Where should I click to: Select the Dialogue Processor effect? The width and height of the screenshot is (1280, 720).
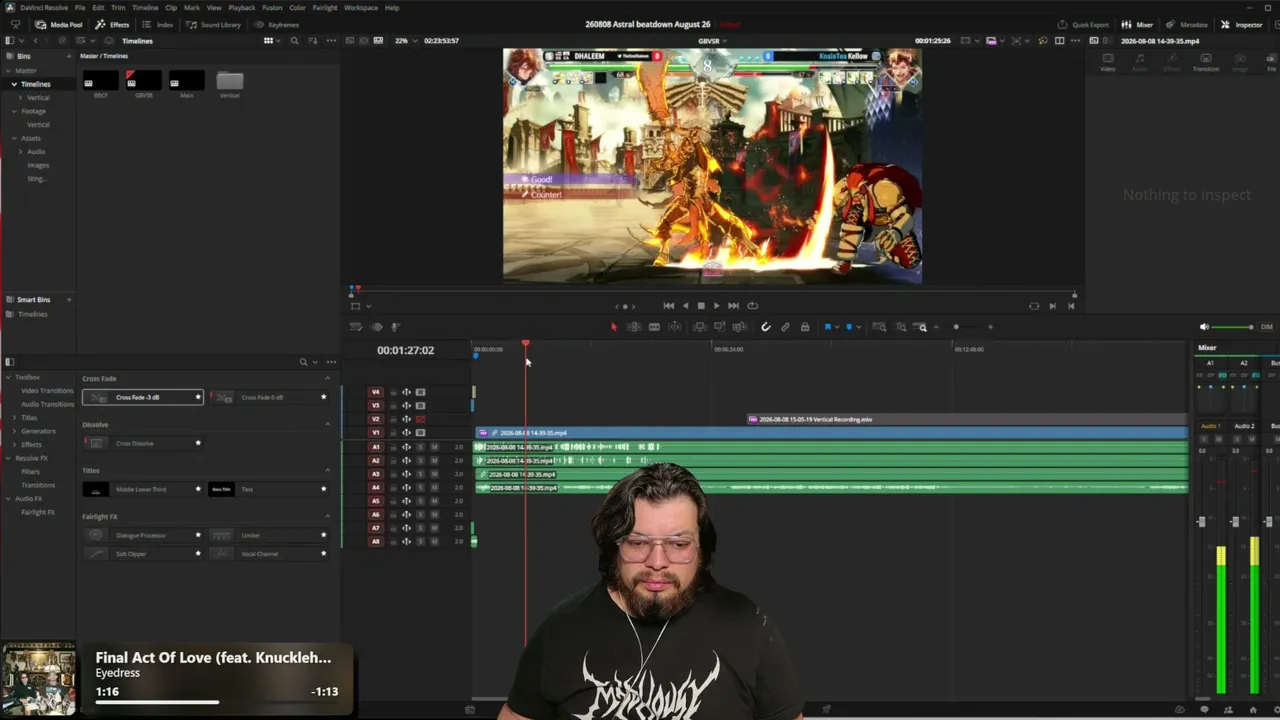pyautogui.click(x=141, y=535)
